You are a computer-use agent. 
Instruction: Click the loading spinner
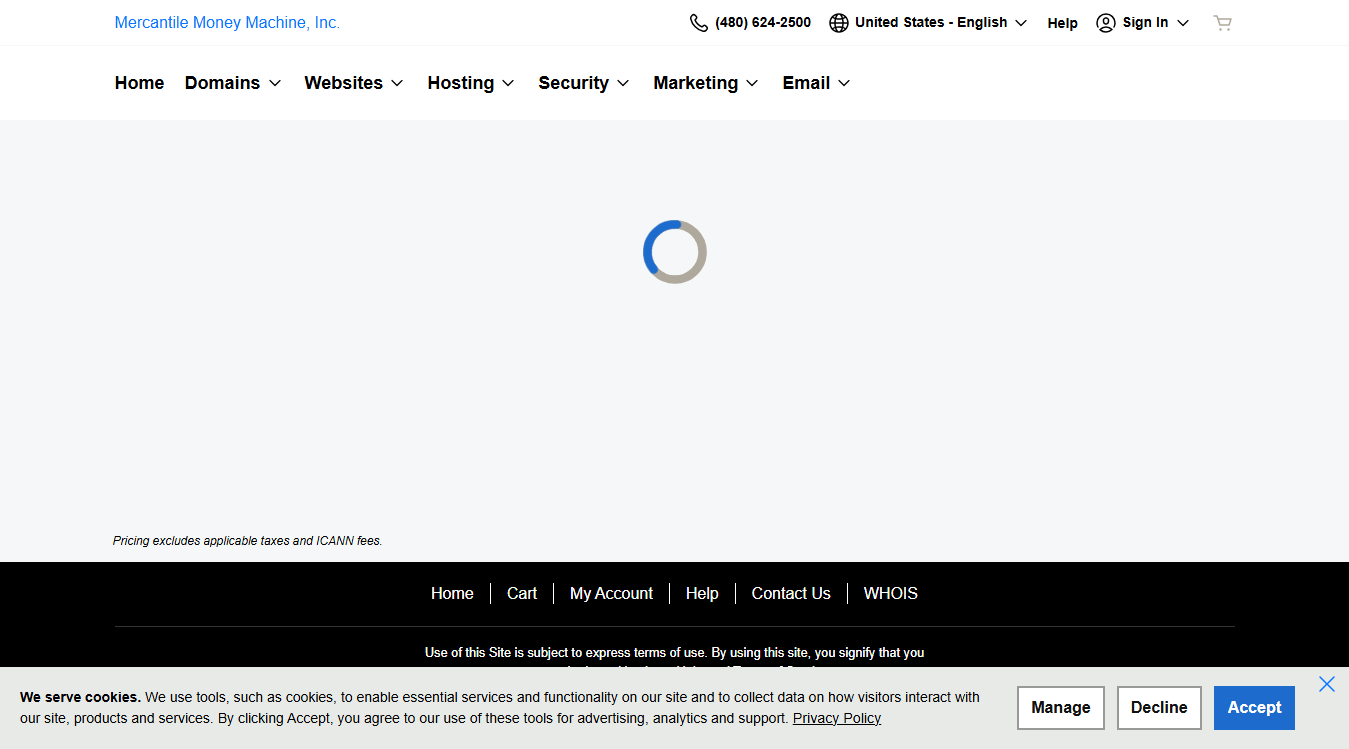click(675, 252)
